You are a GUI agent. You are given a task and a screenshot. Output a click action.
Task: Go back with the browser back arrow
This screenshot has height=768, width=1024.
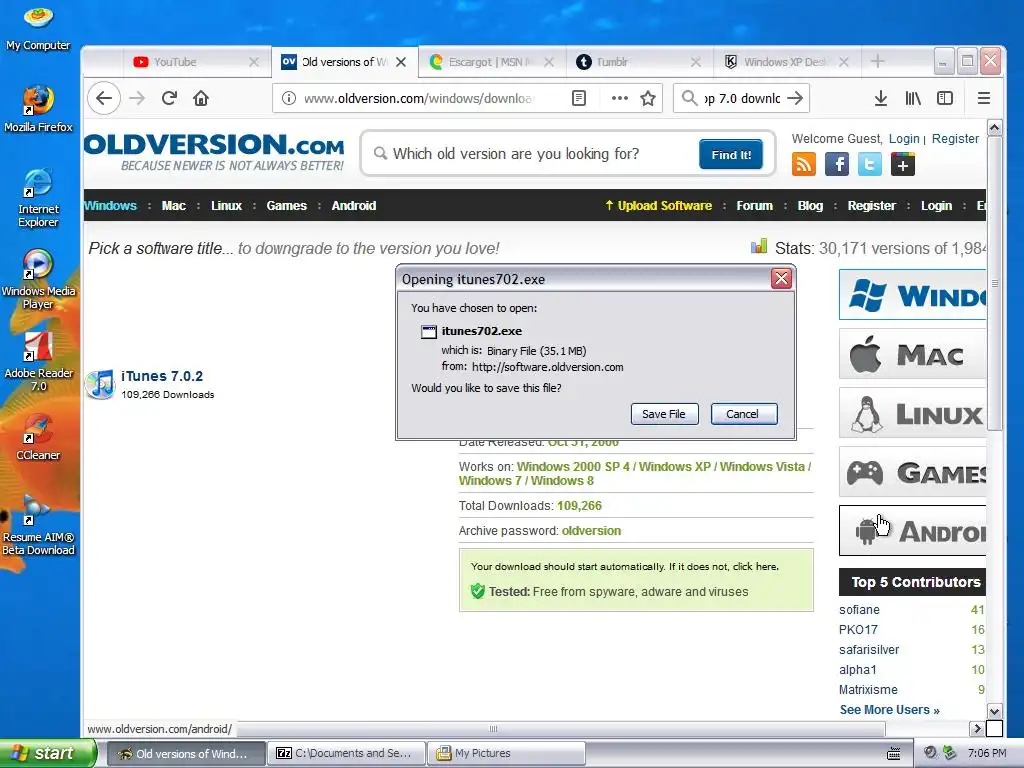click(104, 99)
